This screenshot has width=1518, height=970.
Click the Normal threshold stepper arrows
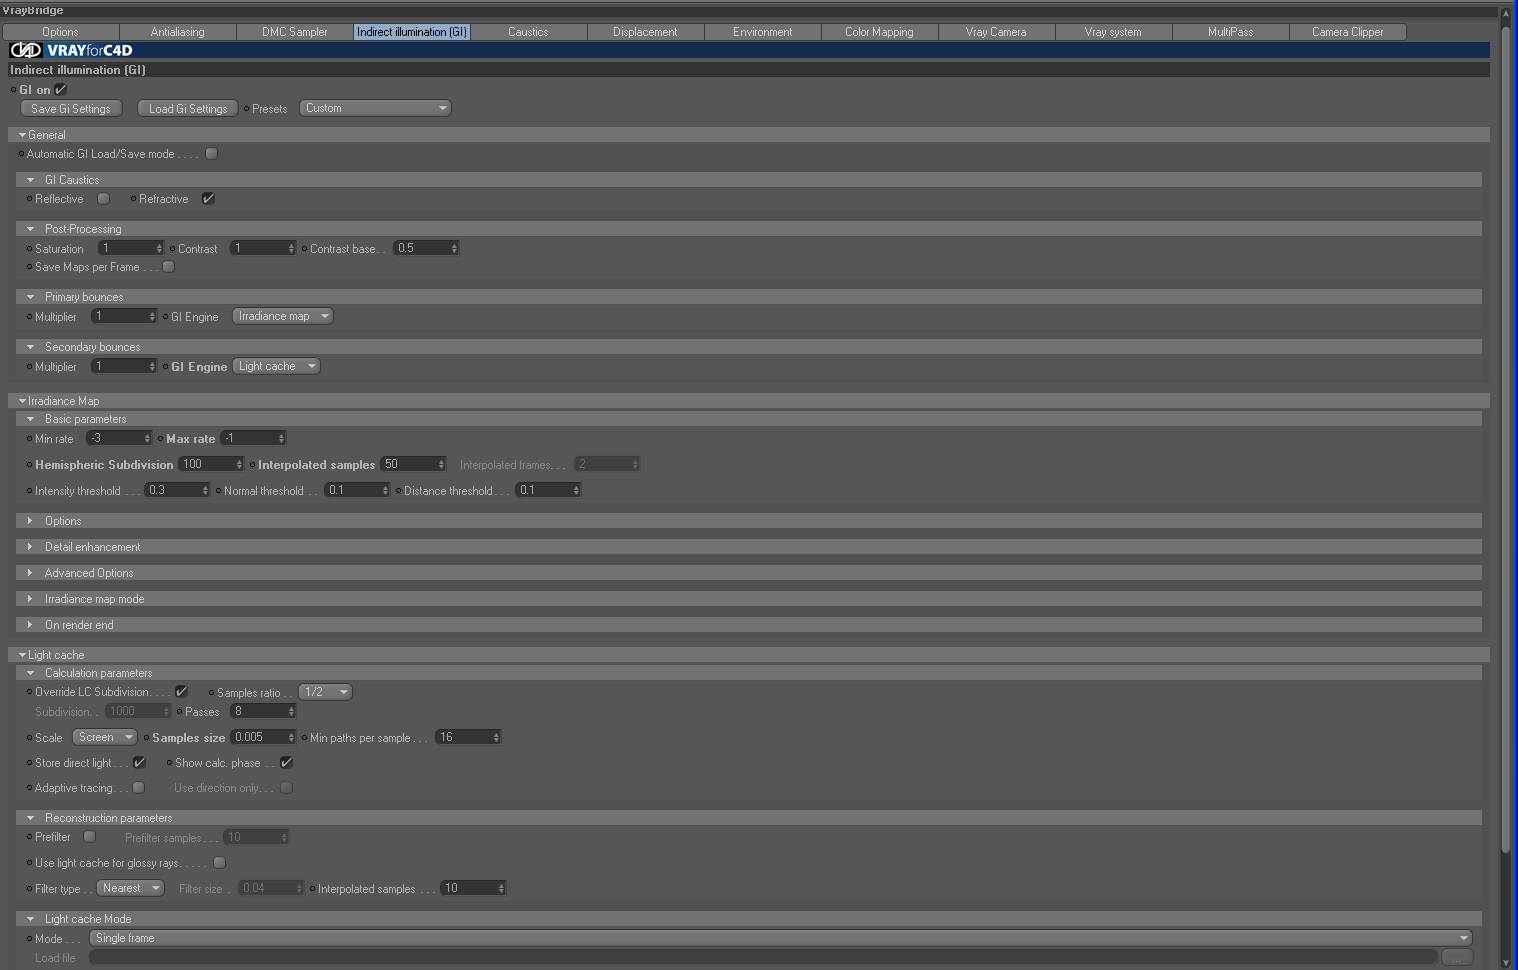(386, 490)
